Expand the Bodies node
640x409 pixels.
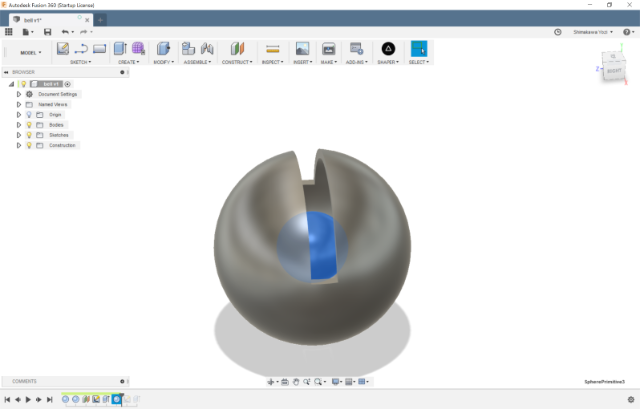point(18,125)
